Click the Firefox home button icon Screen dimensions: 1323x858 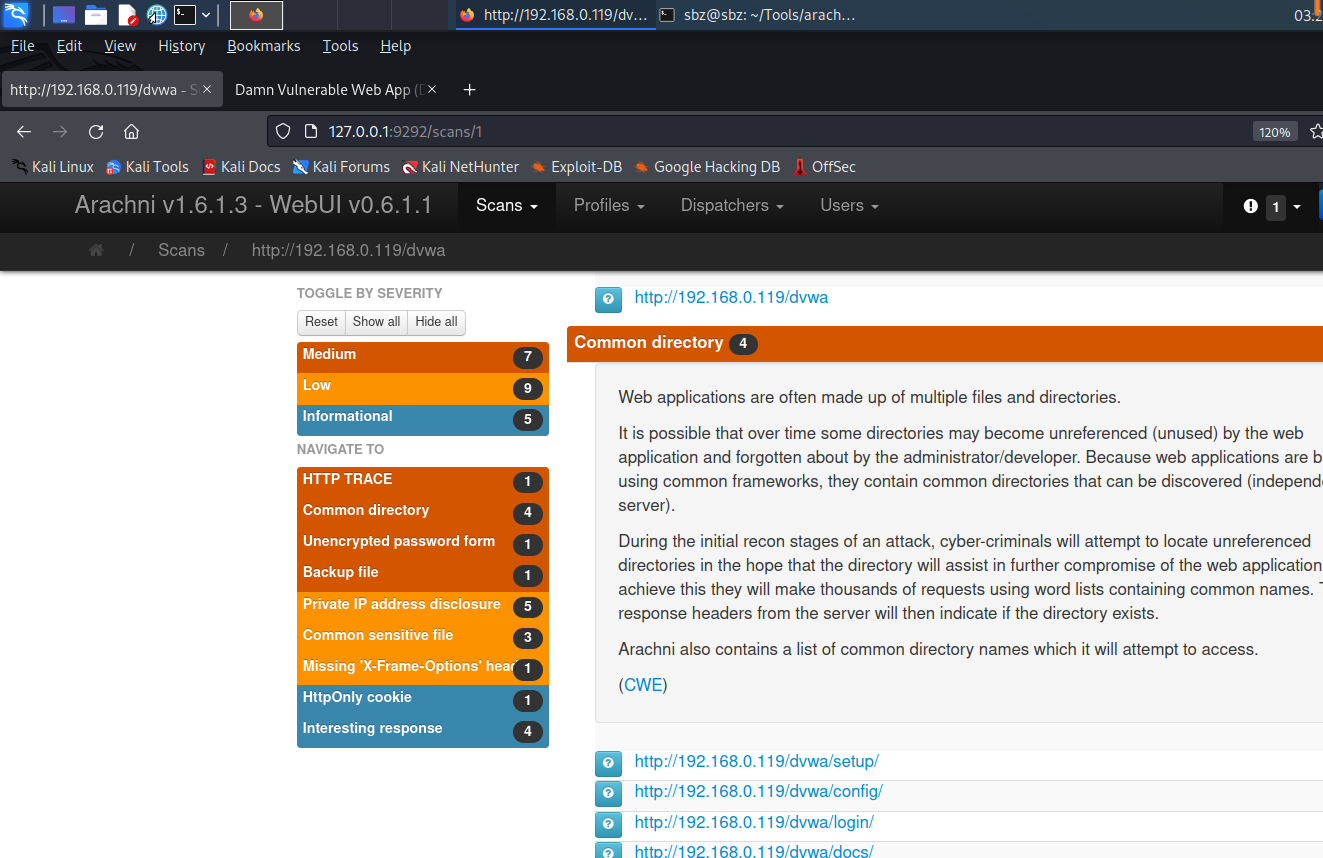[x=131, y=132]
